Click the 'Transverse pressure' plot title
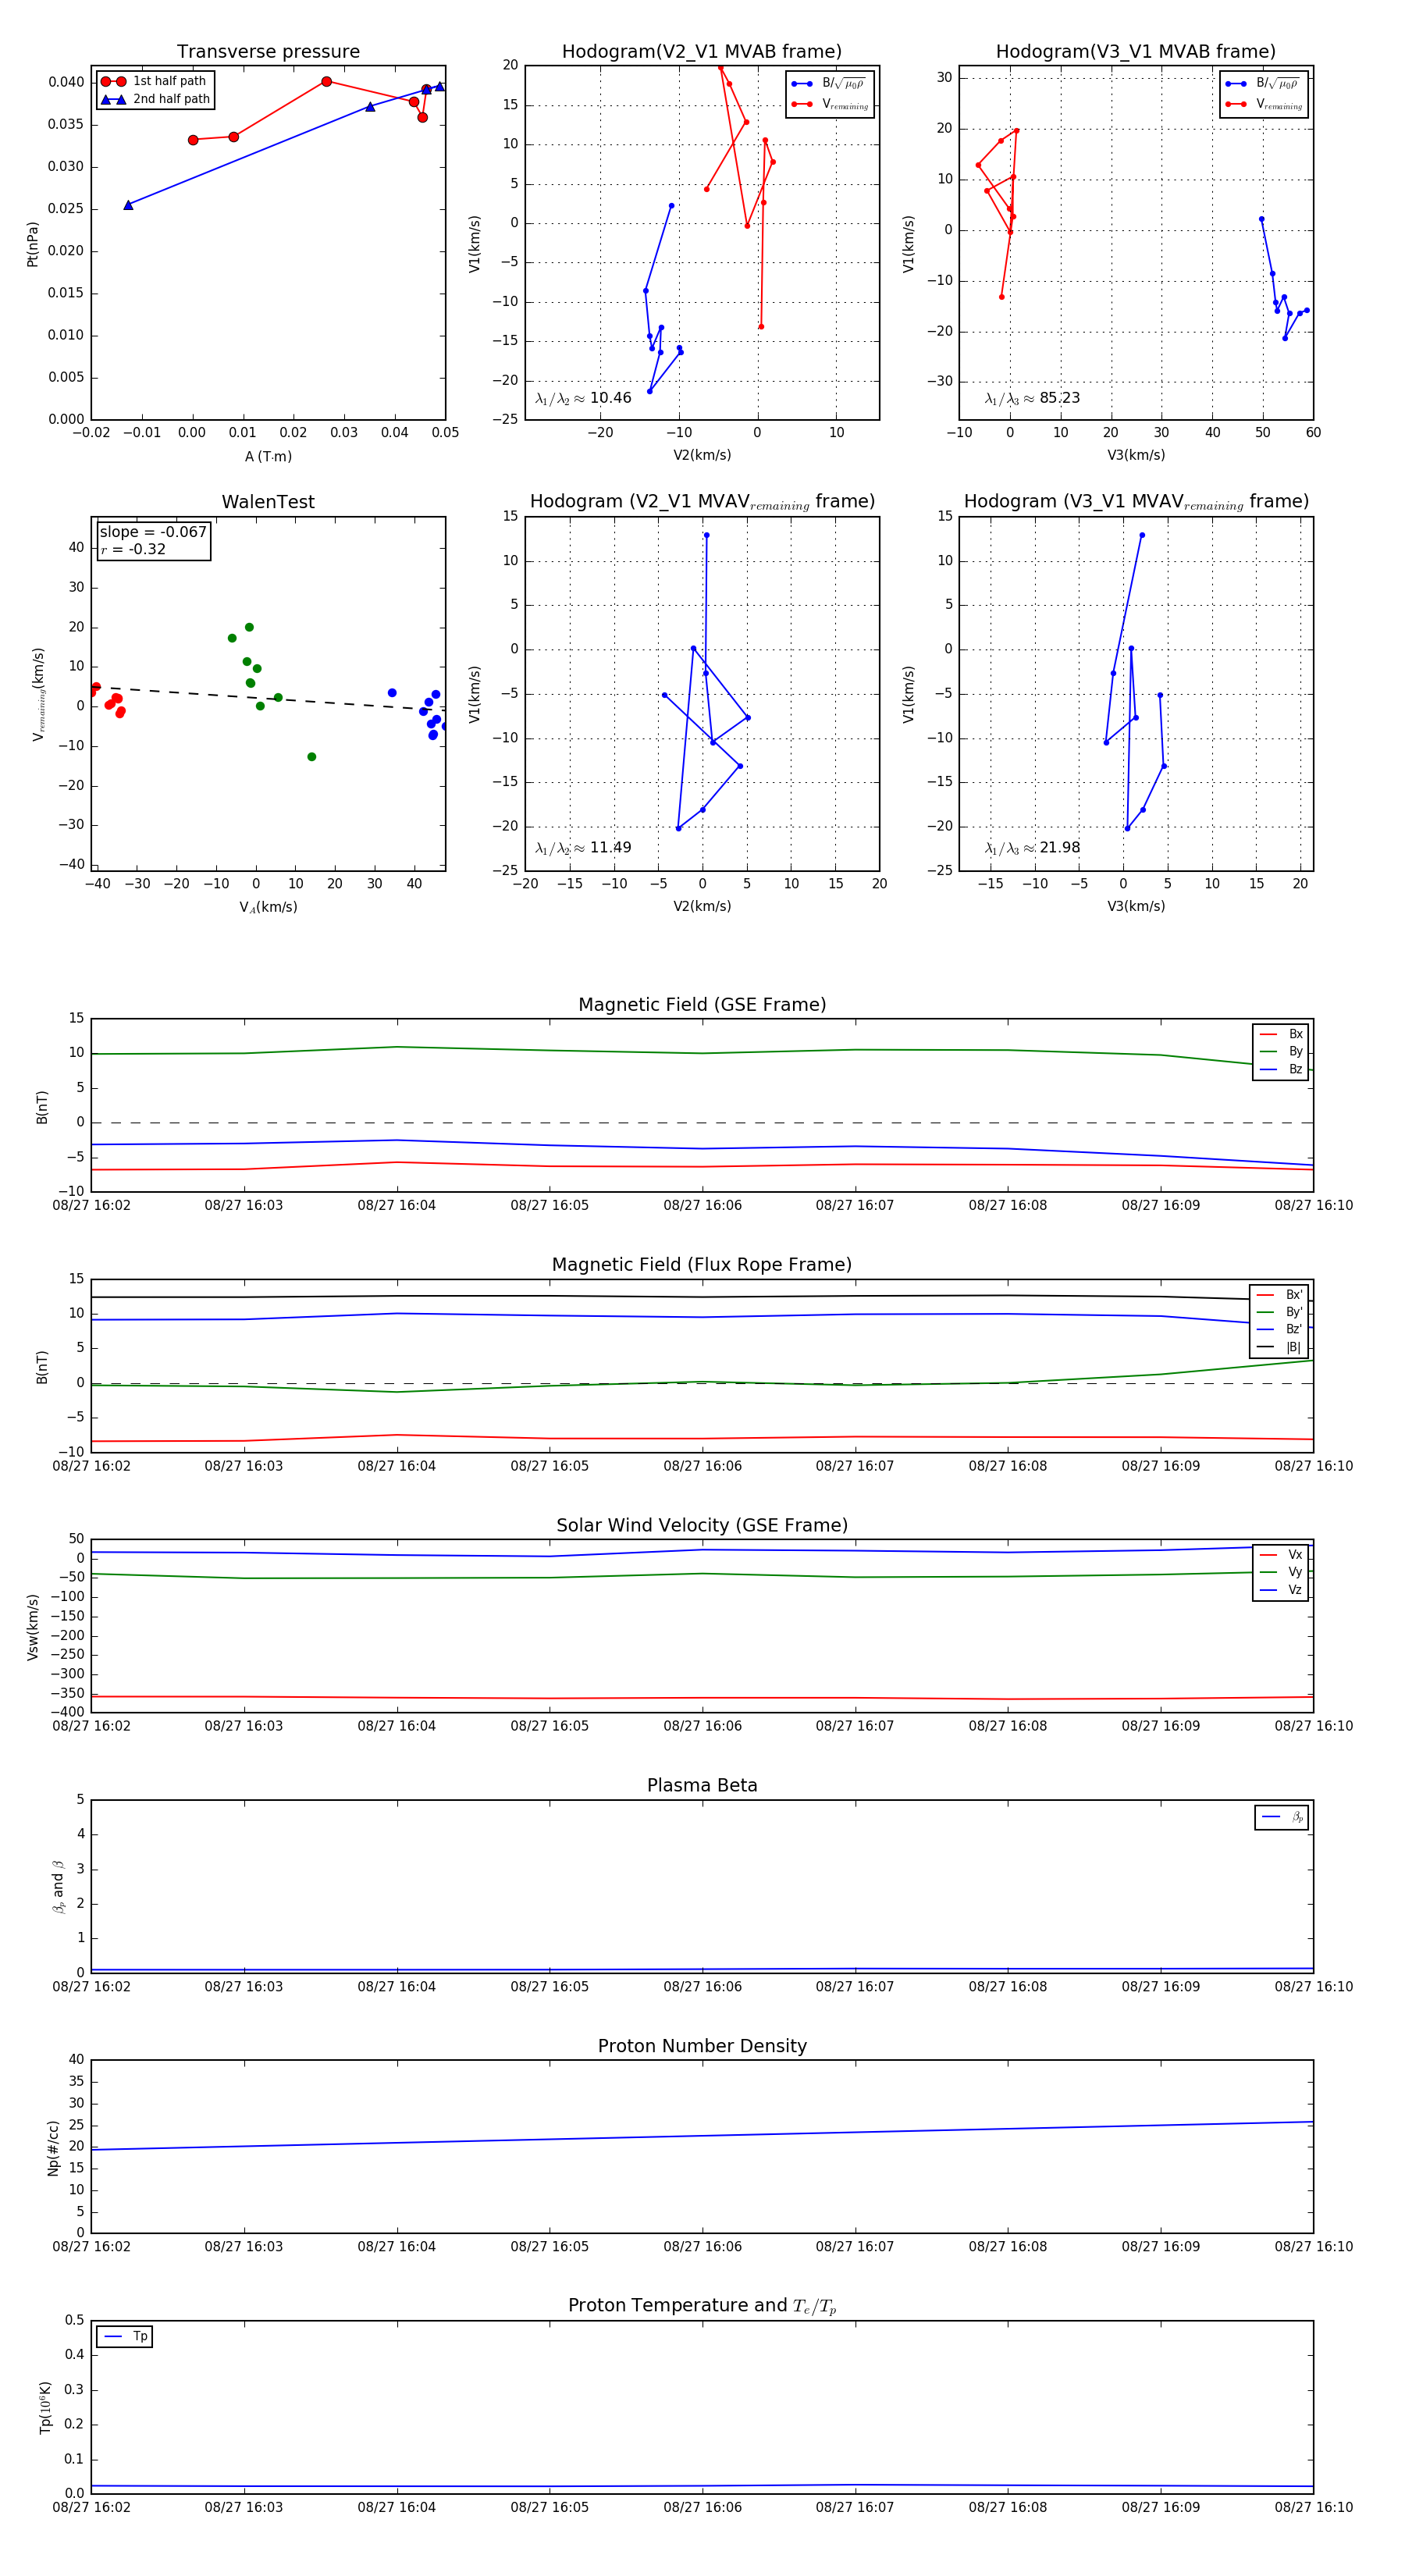The image size is (1405, 2576). (x=268, y=52)
